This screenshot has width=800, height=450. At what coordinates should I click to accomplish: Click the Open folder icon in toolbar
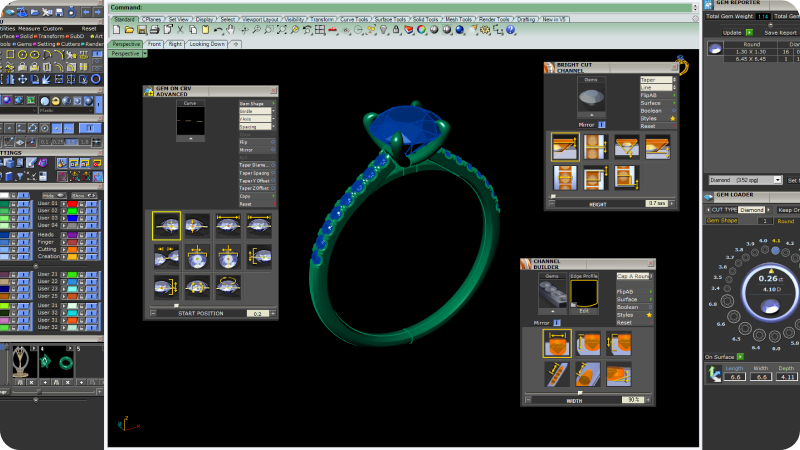tap(129, 30)
